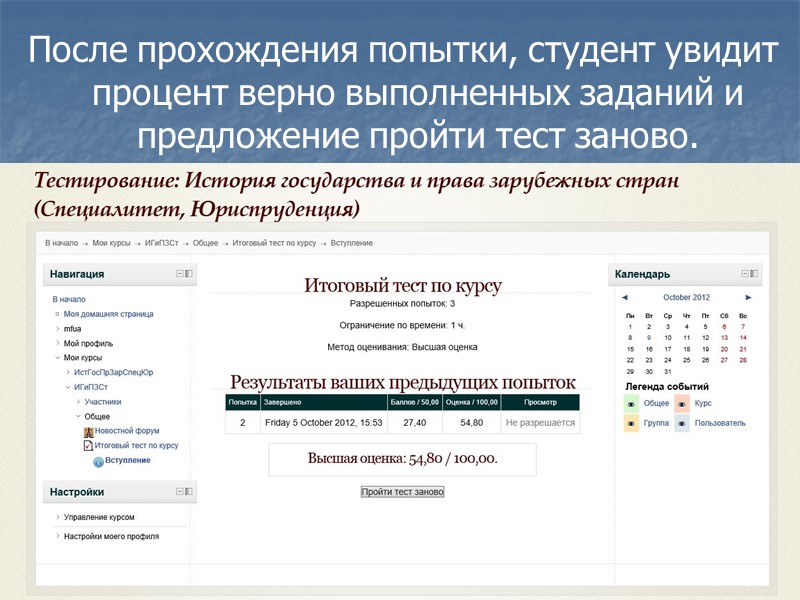800x600 pixels.
Task: Expand the mfua tree node
Action: pos(58,329)
